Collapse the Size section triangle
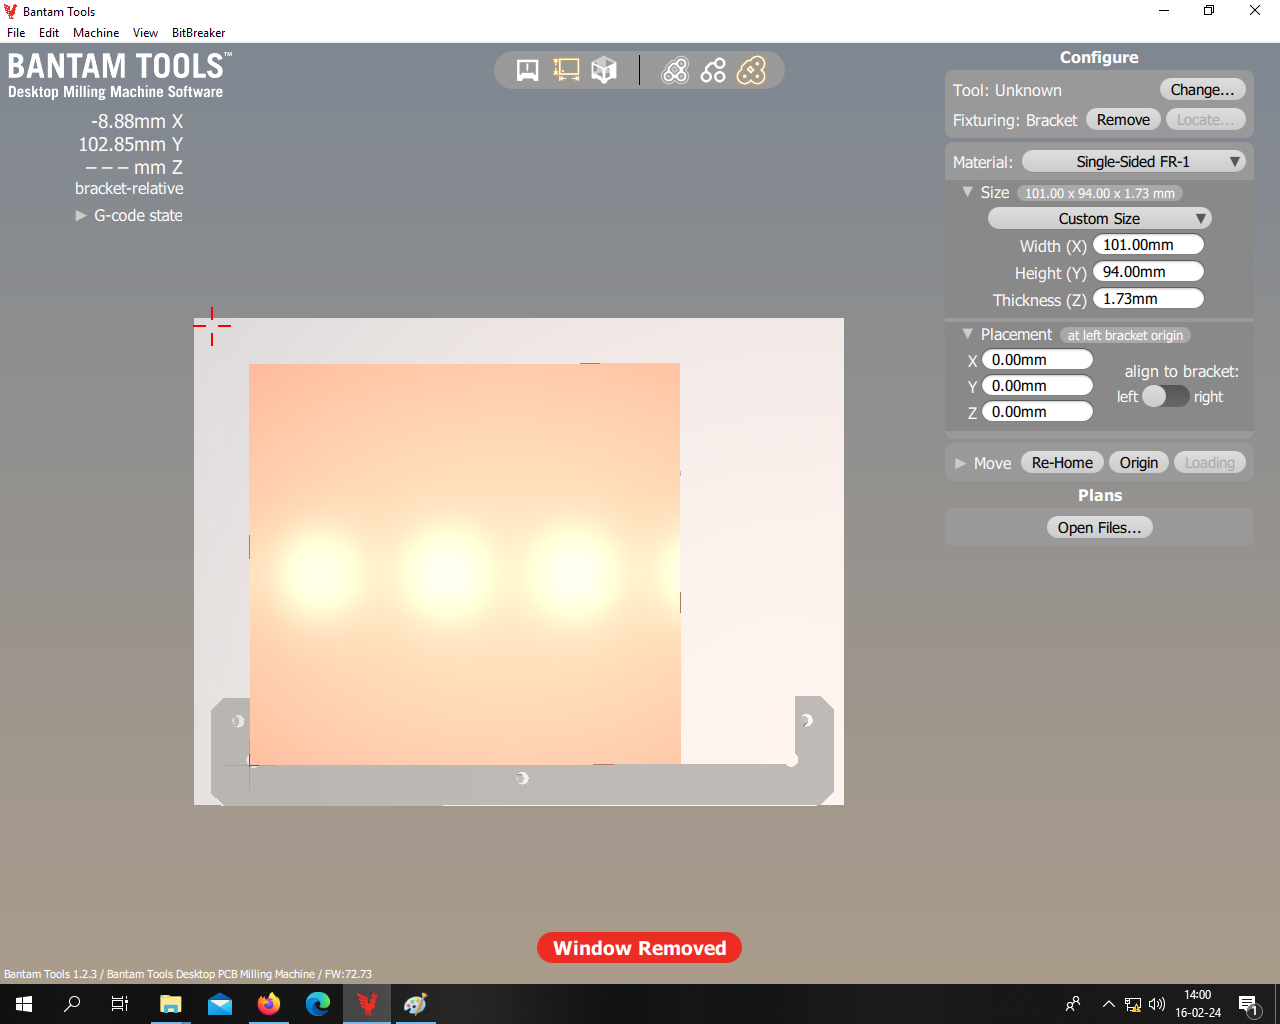 click(967, 191)
